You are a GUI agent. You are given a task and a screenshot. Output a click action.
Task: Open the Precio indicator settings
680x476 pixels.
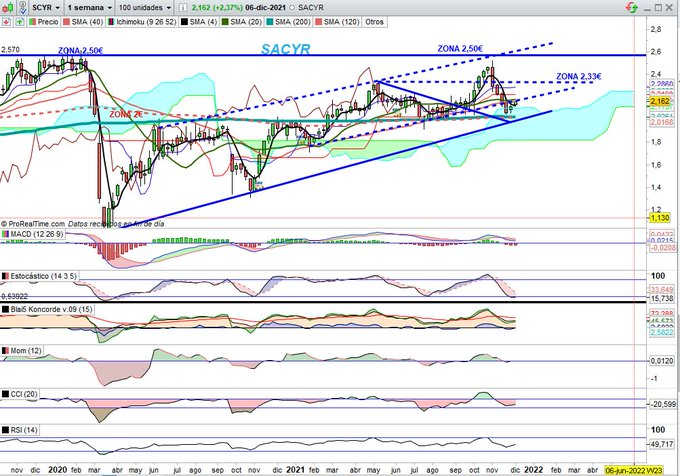coord(43,22)
